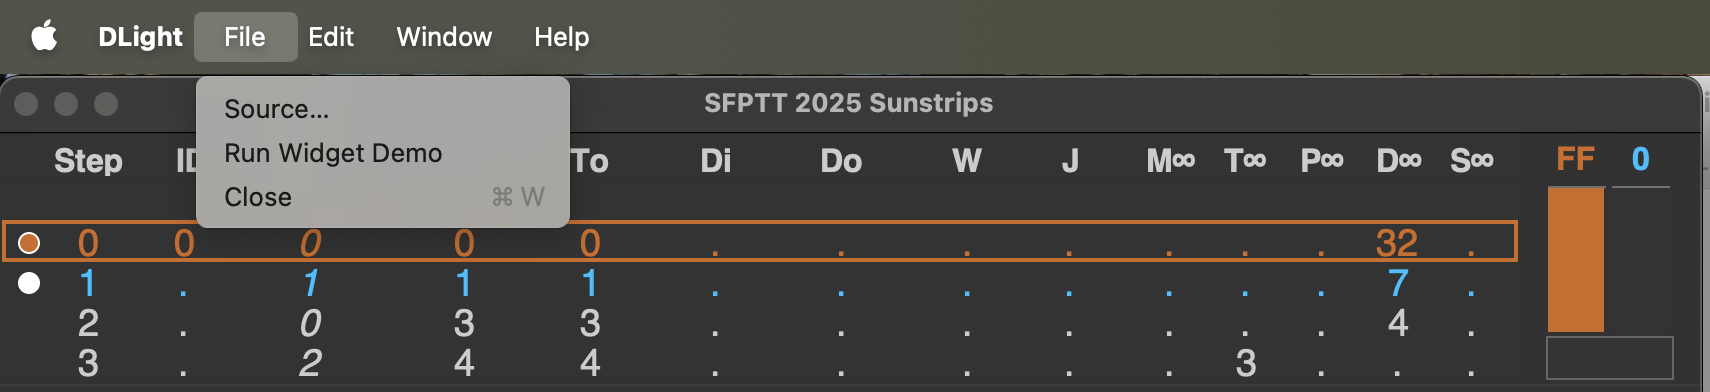Click the blue 0 fader header label
Screen dimensions: 1710x392
pyautogui.click(x=1640, y=159)
